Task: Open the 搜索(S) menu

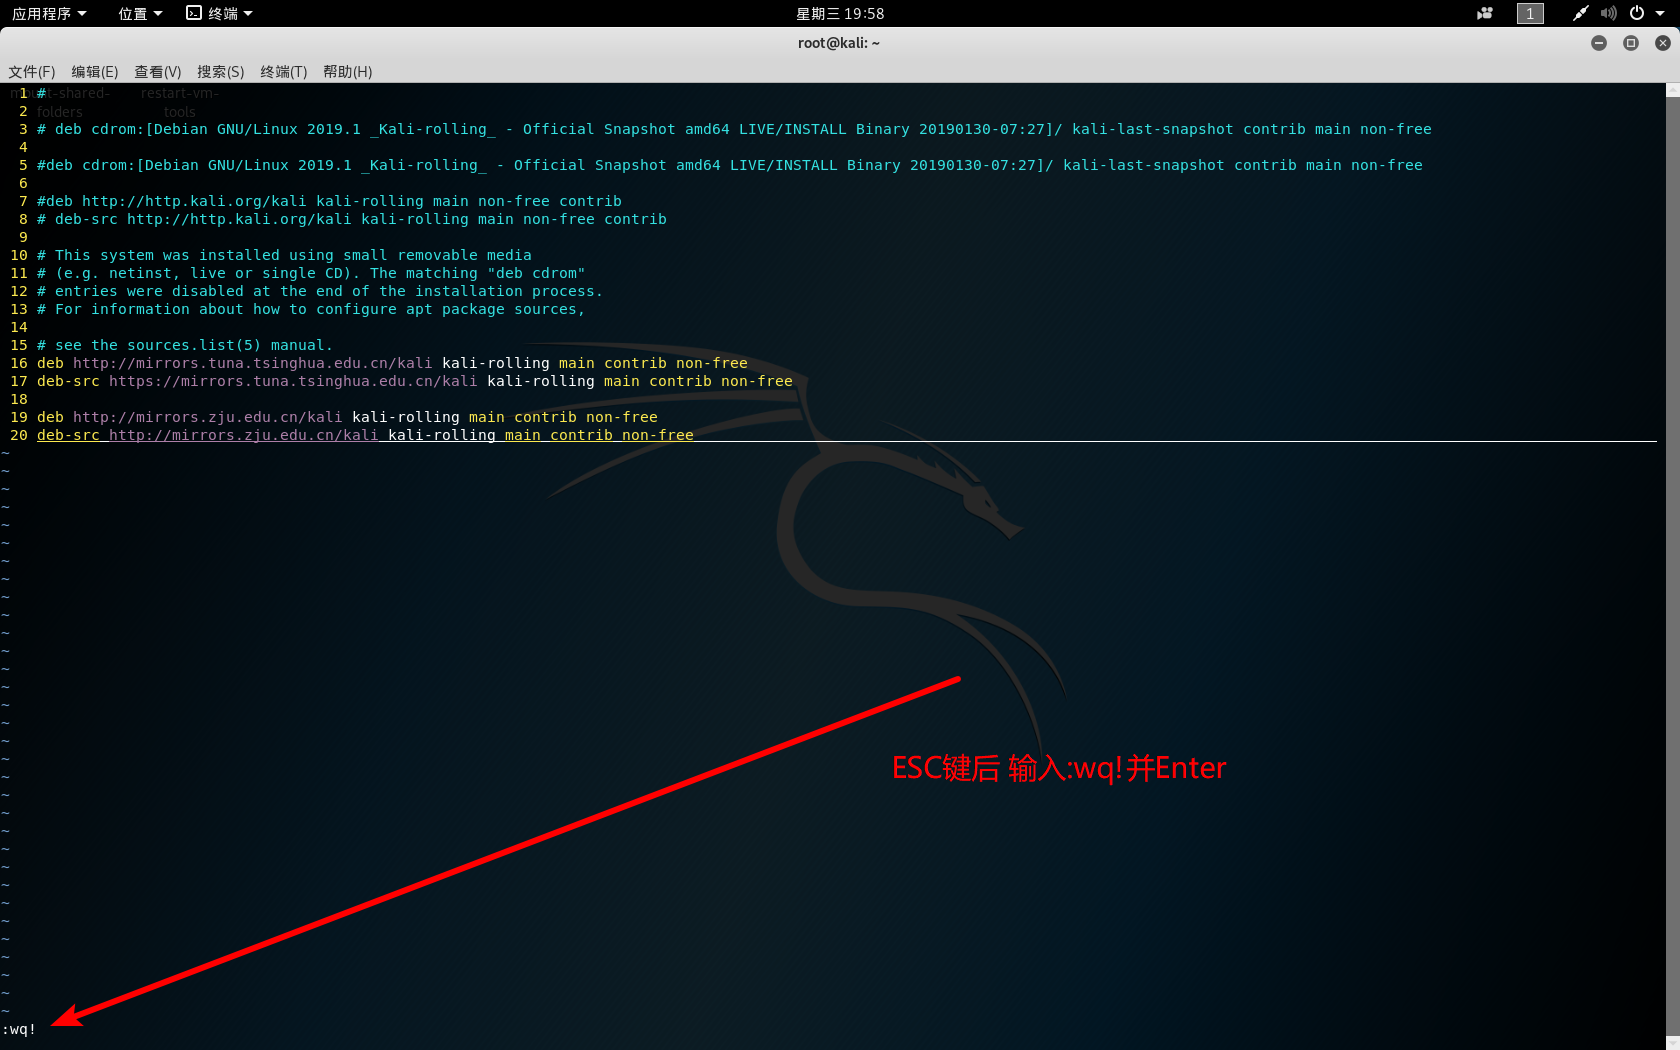Action: tap(221, 72)
